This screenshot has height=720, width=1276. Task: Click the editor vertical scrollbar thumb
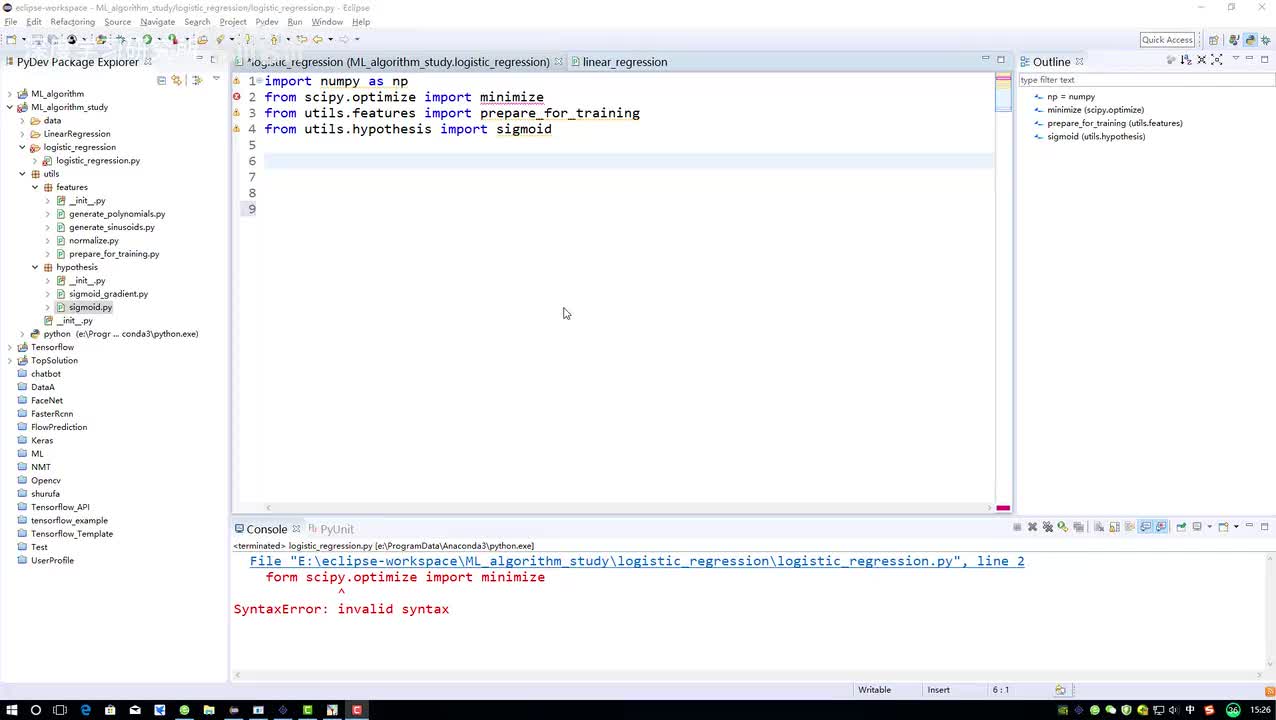1002,93
